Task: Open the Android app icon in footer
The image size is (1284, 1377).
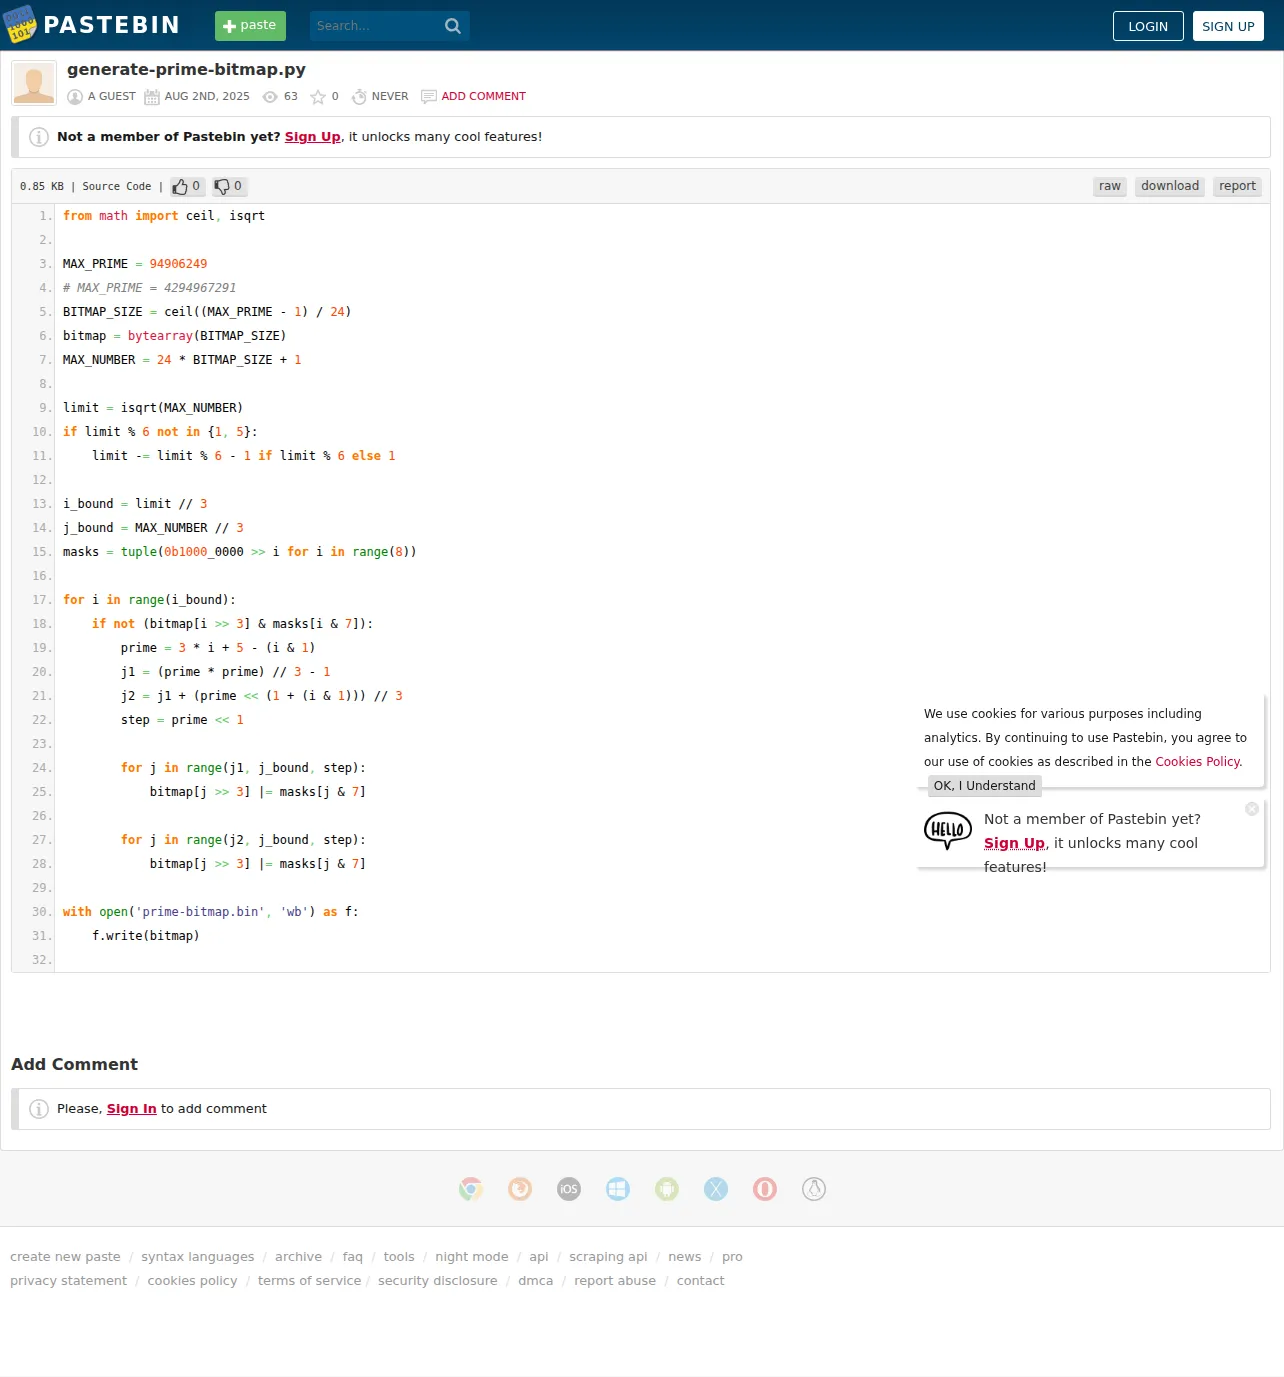Action: tap(667, 1189)
